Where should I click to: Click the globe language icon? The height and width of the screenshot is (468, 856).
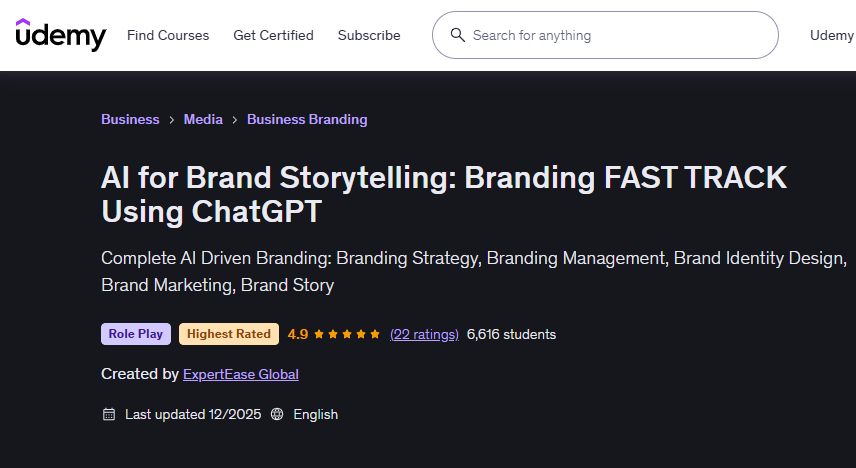click(277, 414)
